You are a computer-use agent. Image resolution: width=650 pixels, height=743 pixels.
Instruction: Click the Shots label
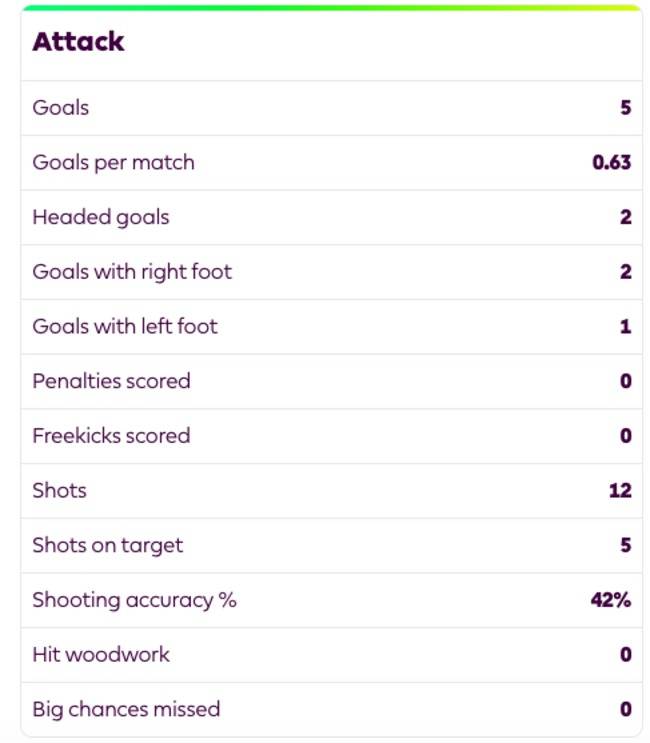tap(60, 490)
